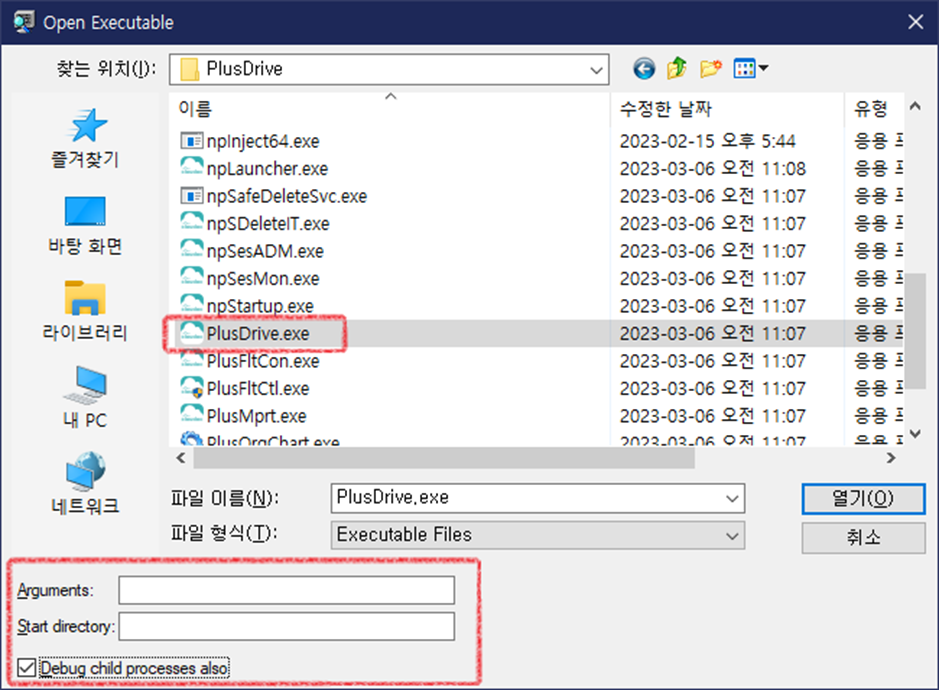Click the Start directory input field

(x=286, y=626)
